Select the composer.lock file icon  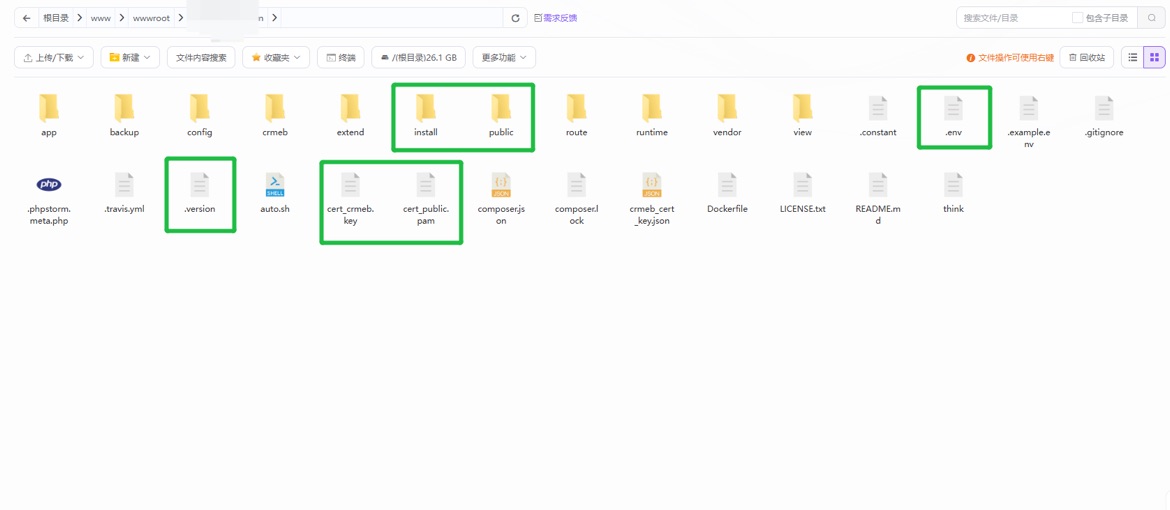click(x=576, y=184)
